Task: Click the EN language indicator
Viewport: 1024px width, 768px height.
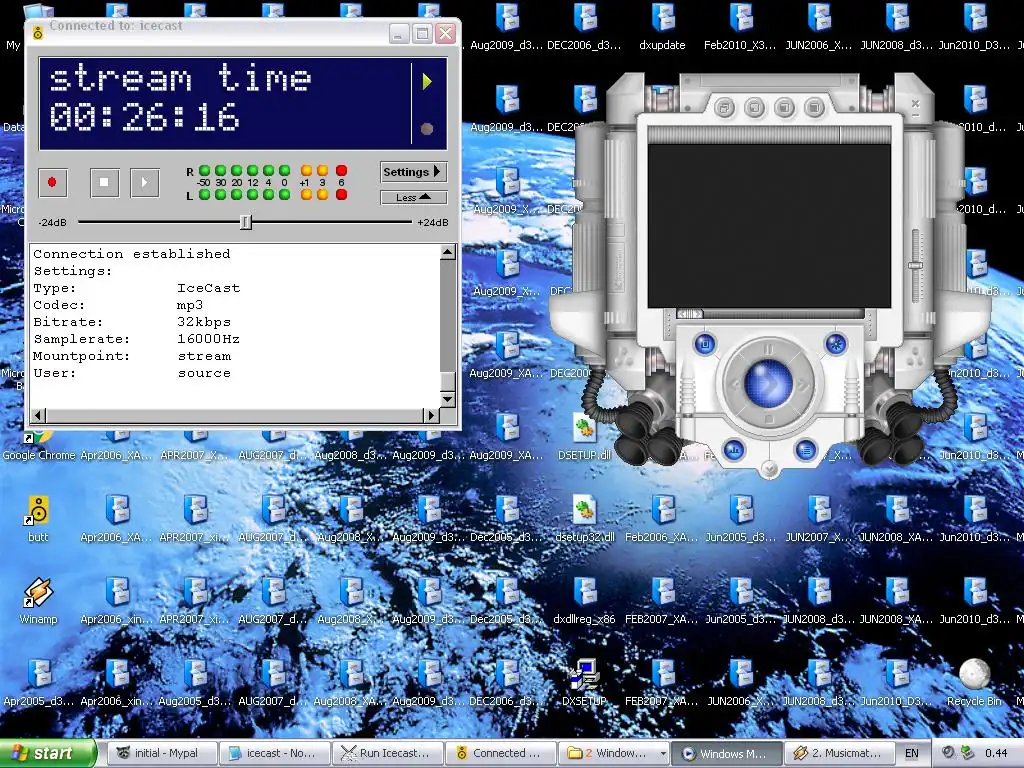Action: [x=912, y=753]
